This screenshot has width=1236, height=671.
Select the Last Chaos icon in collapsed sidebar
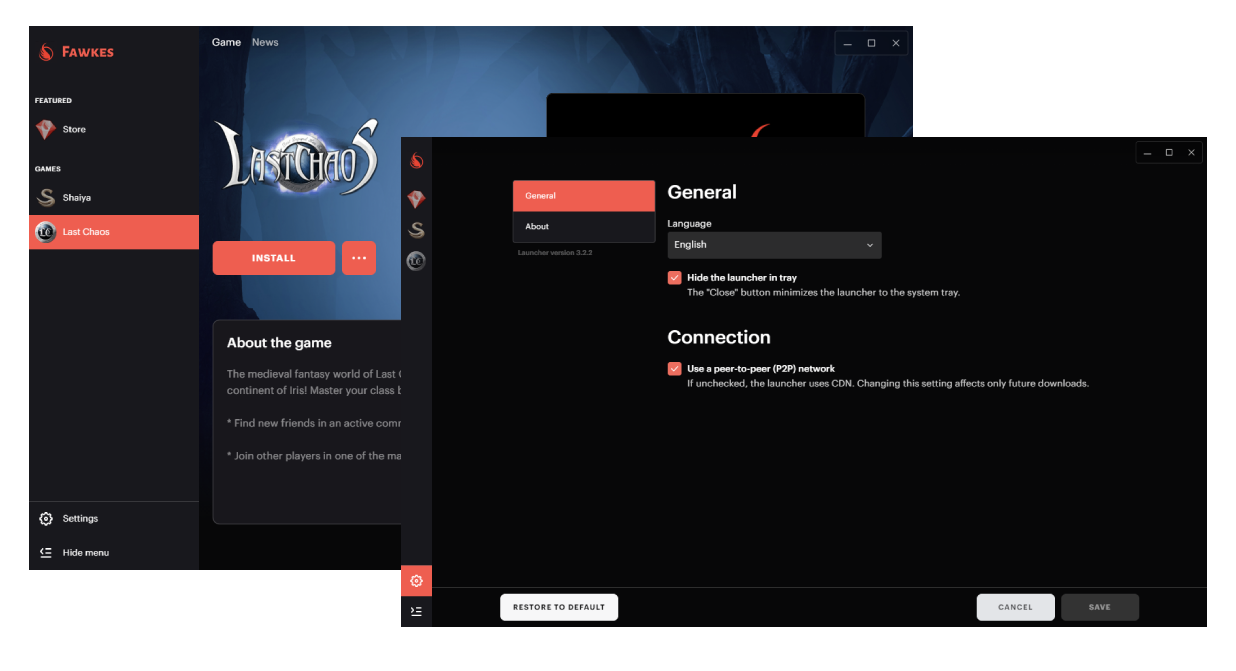point(417,261)
